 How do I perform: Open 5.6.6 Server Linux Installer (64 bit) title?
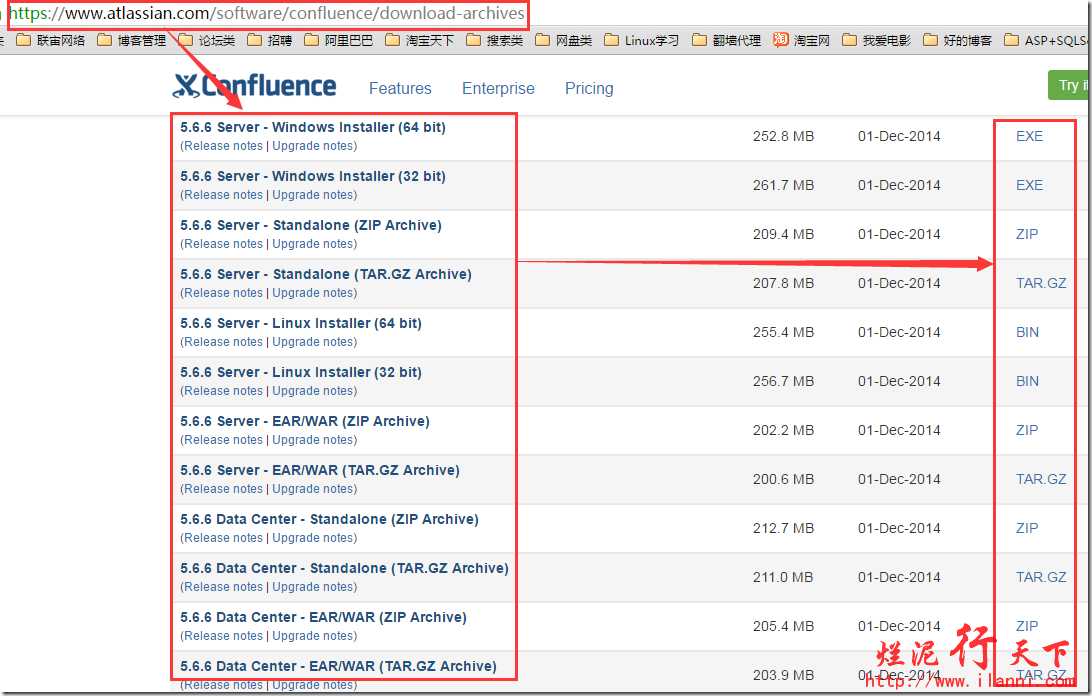(301, 323)
